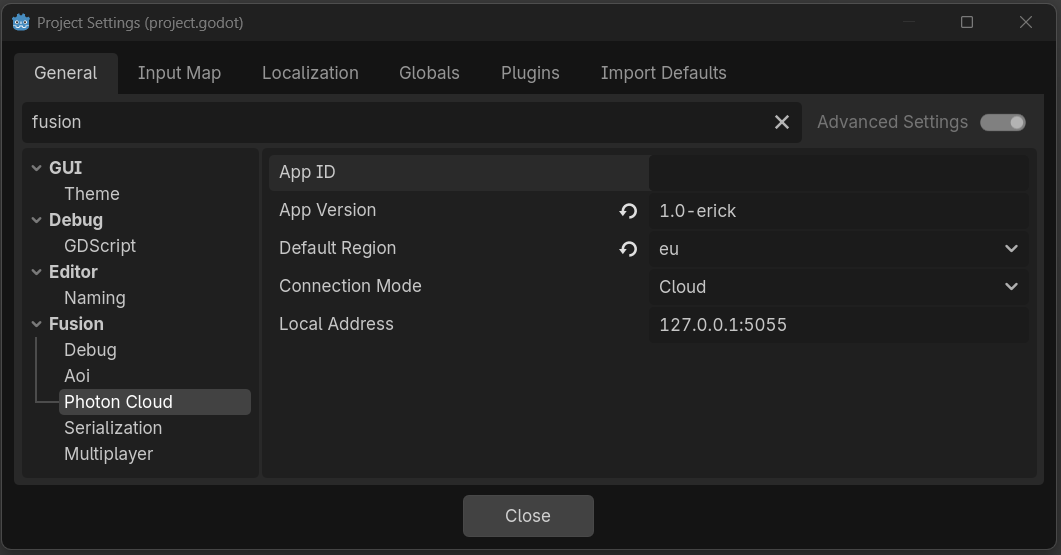1061x555 pixels.
Task: Open the Default Region dropdown
Action: pyautogui.click(x=838, y=249)
